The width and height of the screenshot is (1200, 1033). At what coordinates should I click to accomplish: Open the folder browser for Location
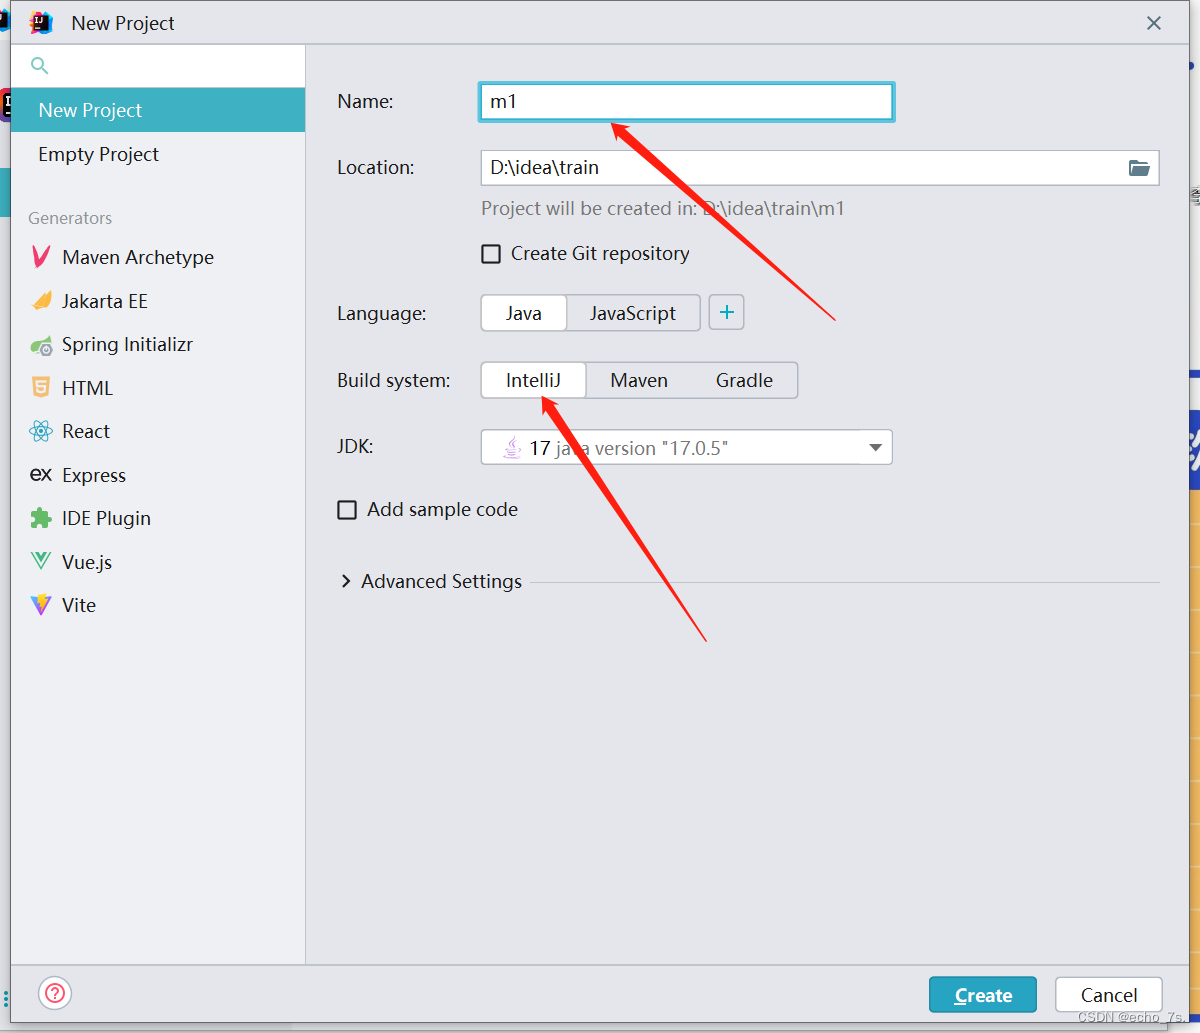(x=1139, y=168)
